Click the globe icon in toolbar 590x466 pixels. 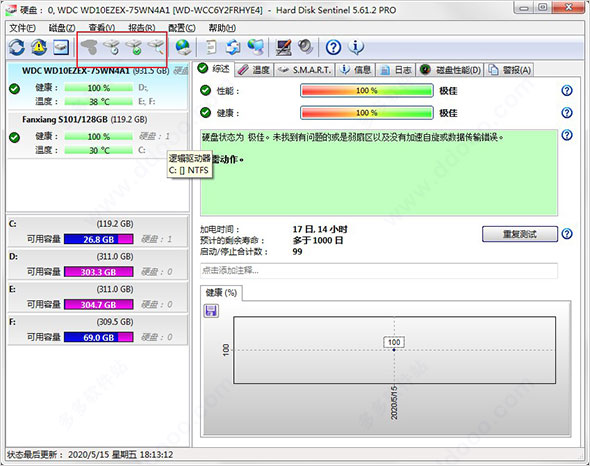pyautogui.click(x=184, y=47)
